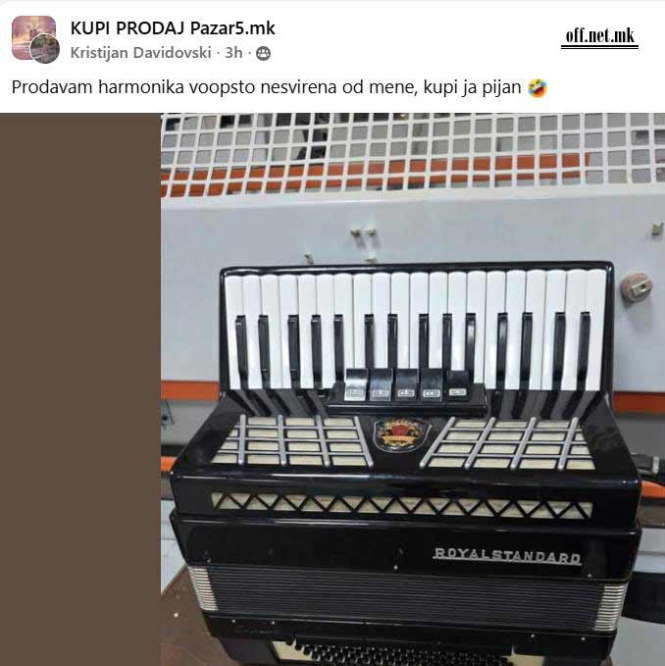Toggle the last black register switch
The width and height of the screenshot is (665, 666).
pos(457,385)
